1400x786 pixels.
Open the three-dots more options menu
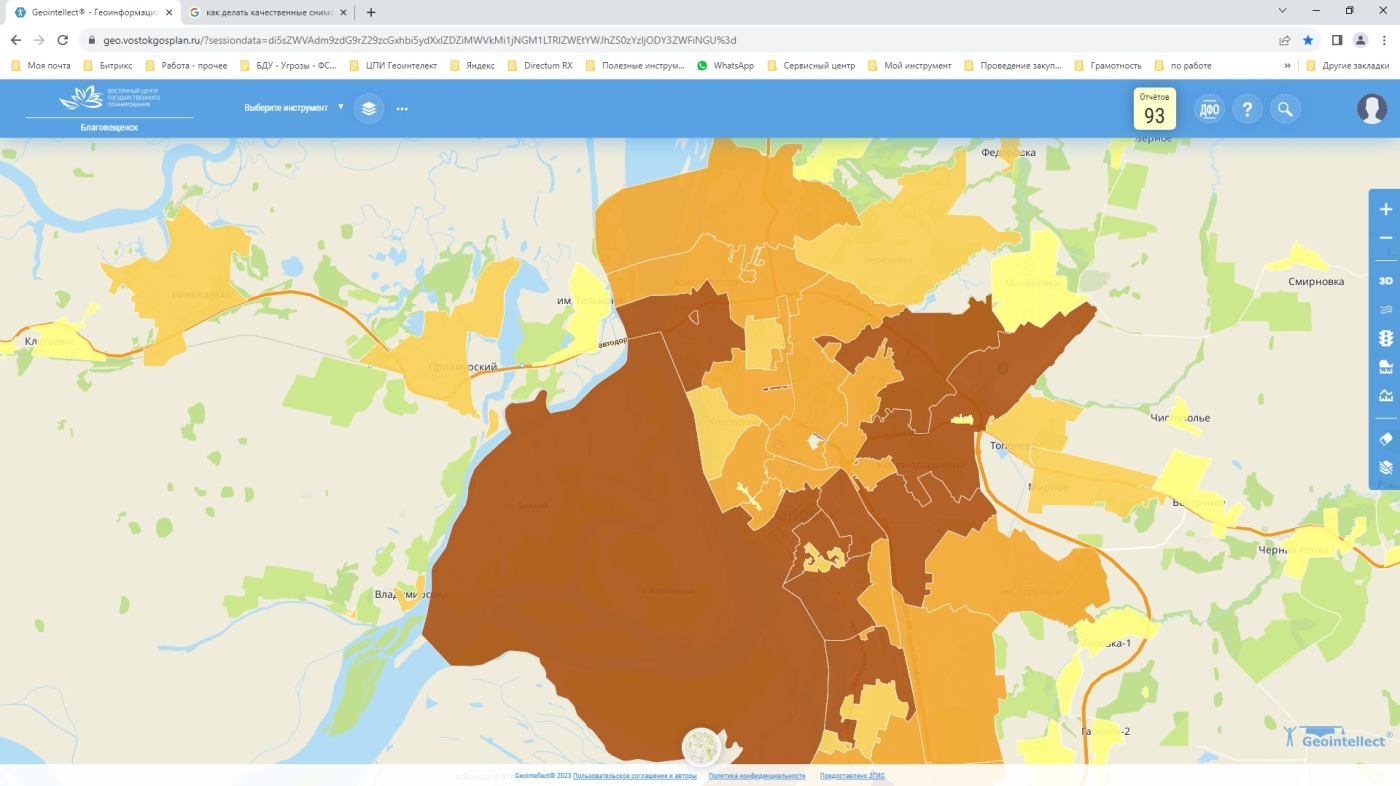(402, 108)
